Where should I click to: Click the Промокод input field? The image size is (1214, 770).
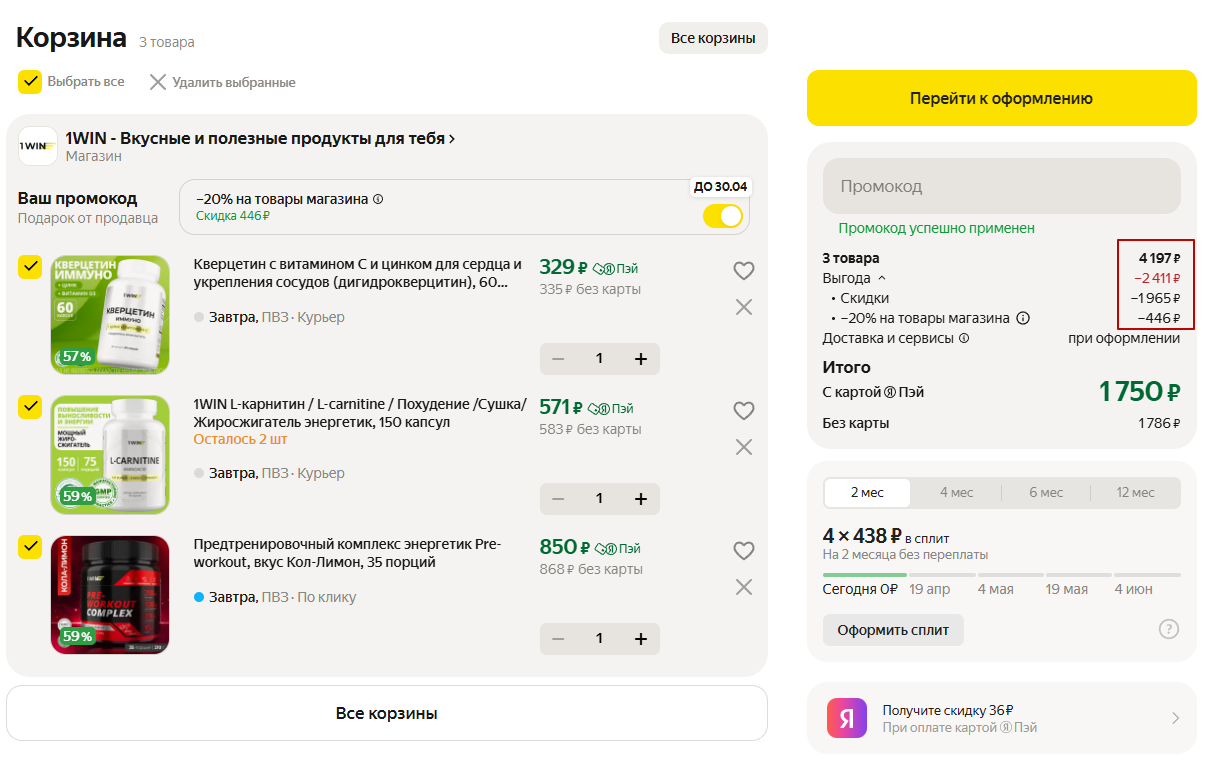[1001, 186]
